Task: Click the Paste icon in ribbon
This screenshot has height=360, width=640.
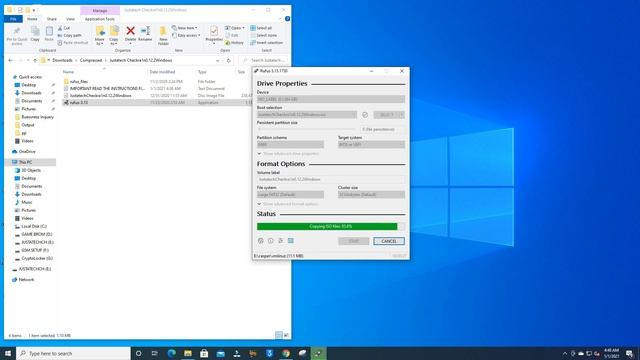Action: [x=49, y=31]
